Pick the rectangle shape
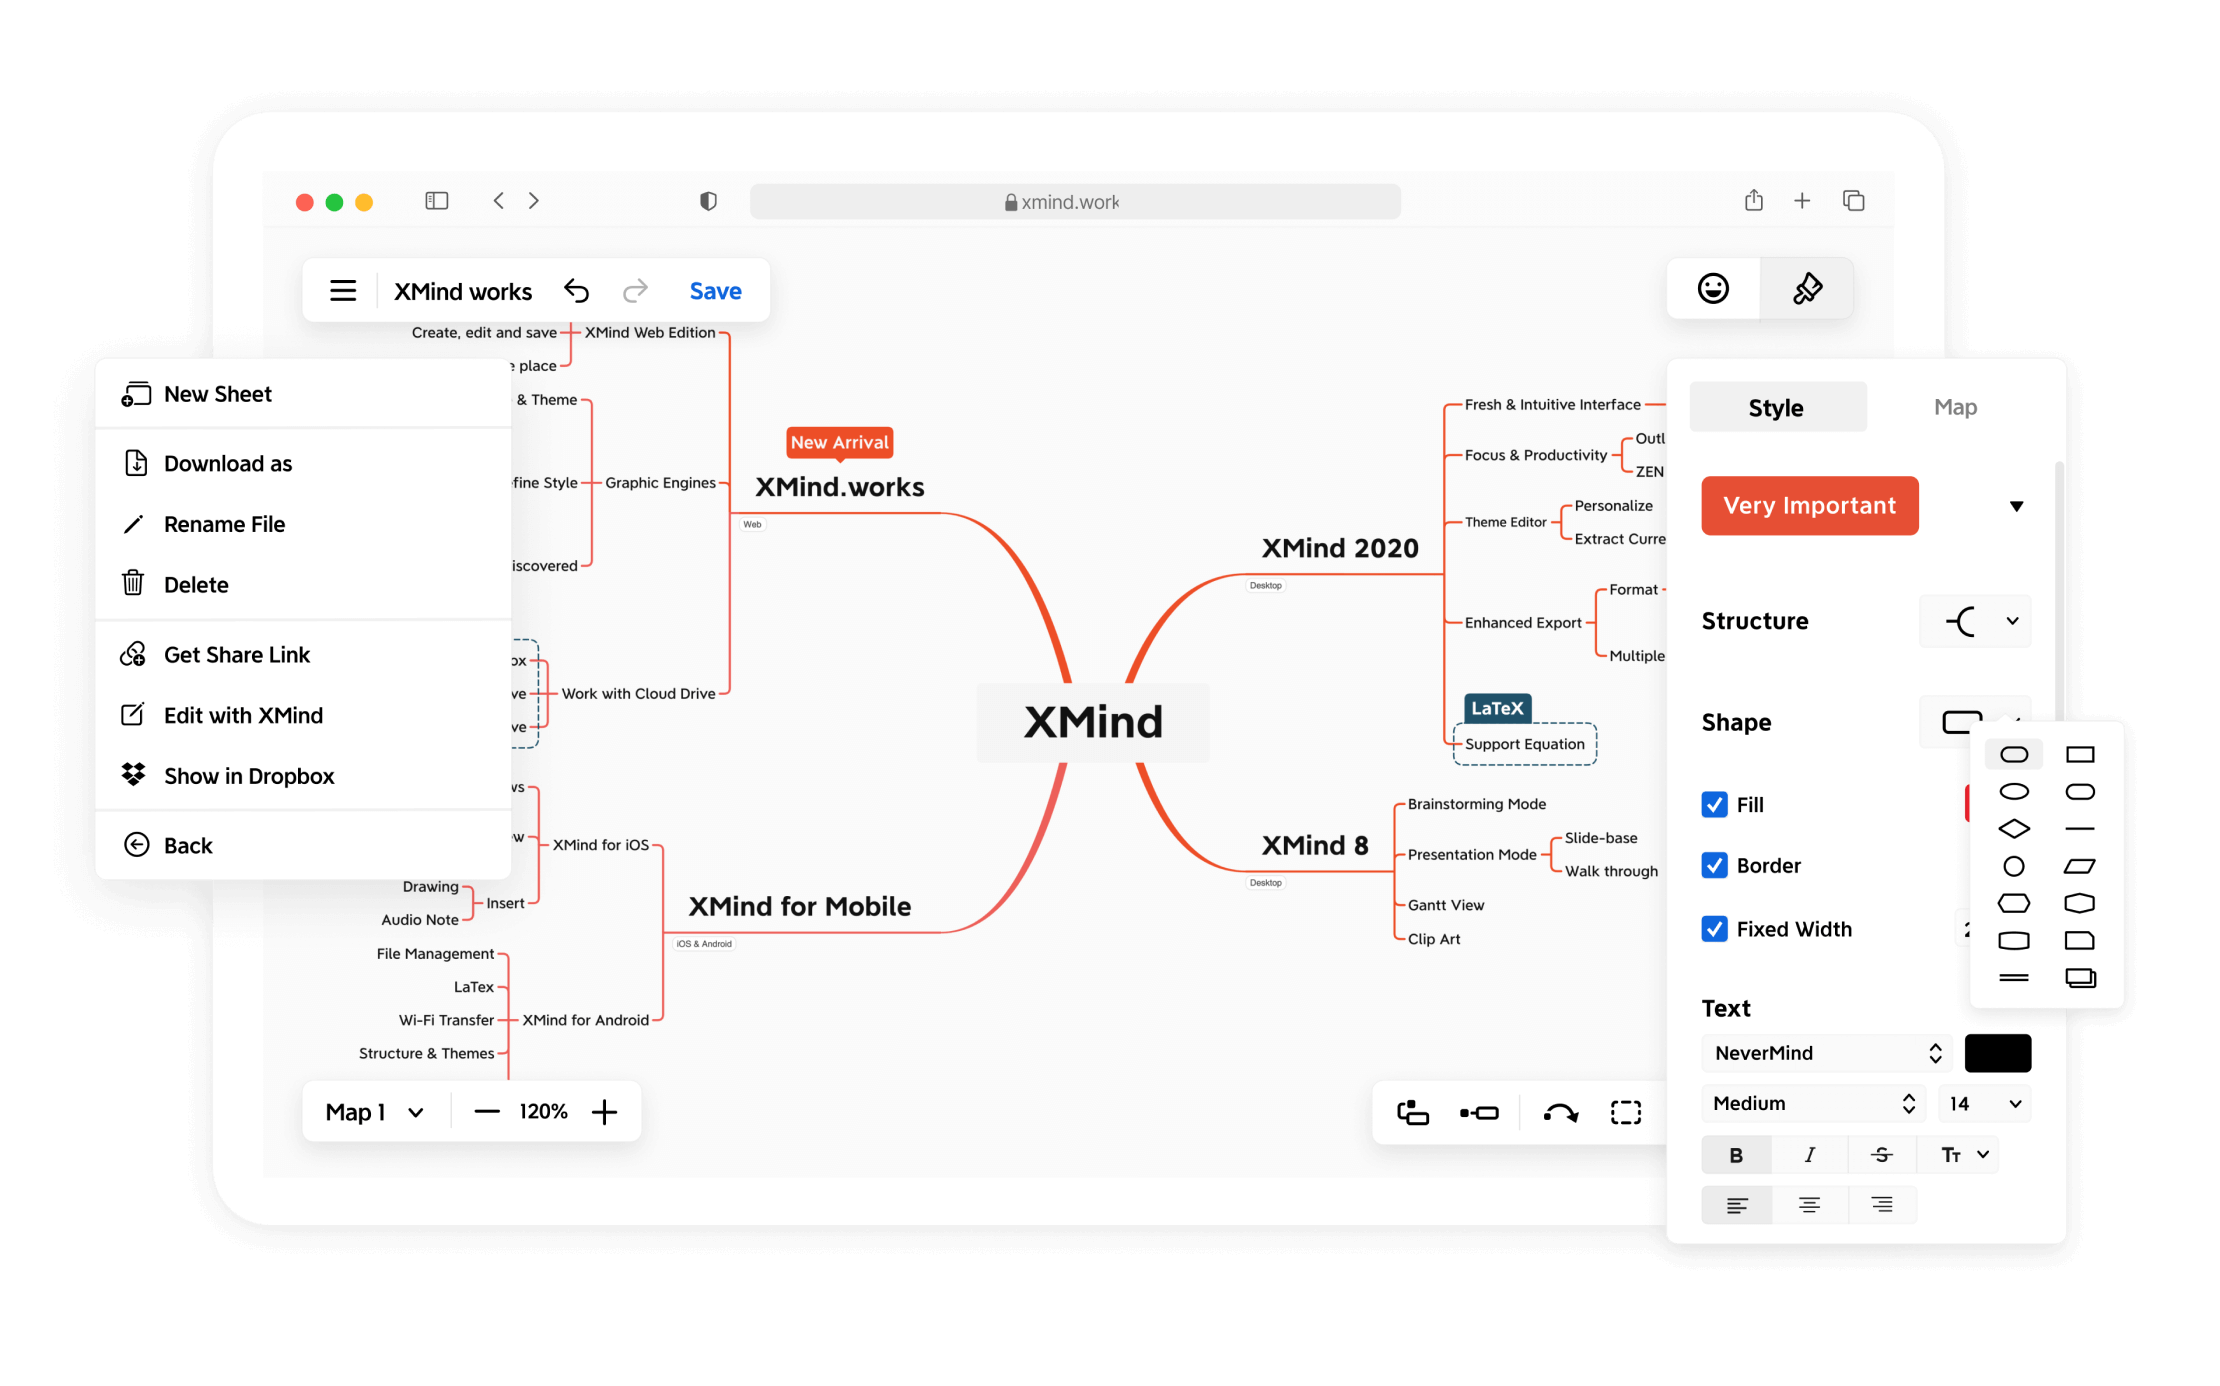The width and height of the screenshot is (2220, 1386). (2080, 754)
